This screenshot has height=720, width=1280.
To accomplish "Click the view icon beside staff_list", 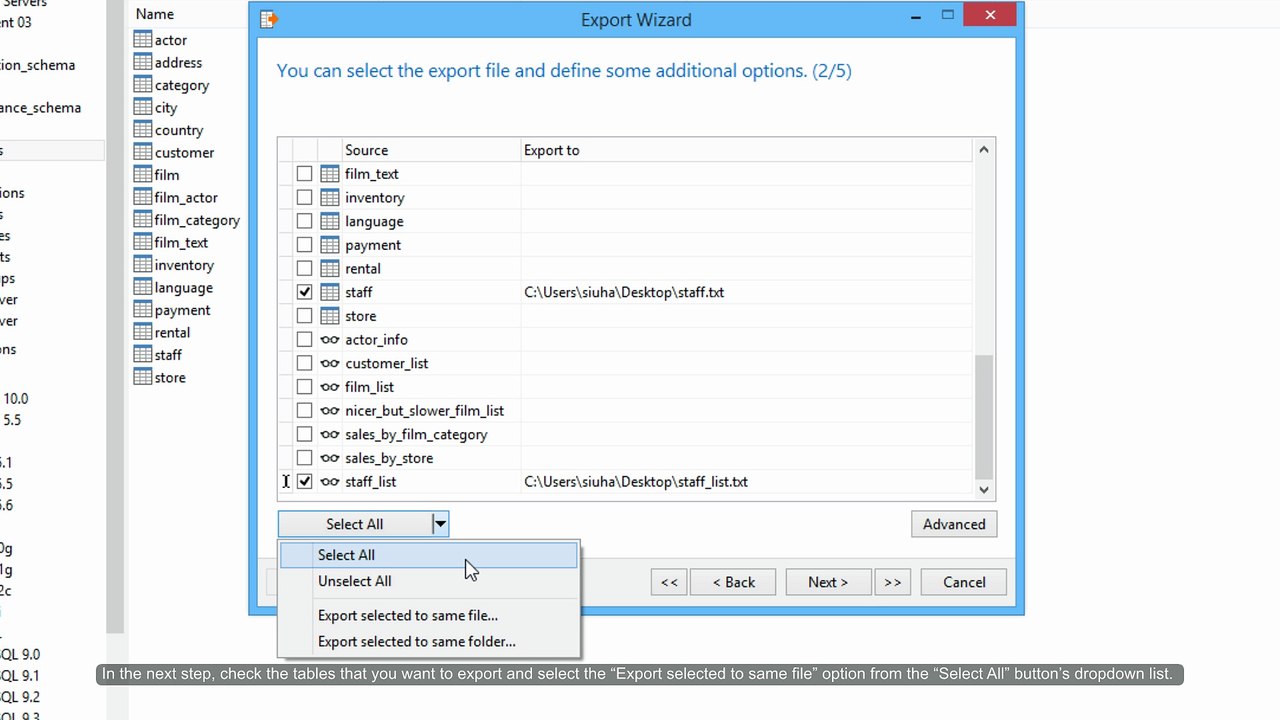I will click(330, 482).
